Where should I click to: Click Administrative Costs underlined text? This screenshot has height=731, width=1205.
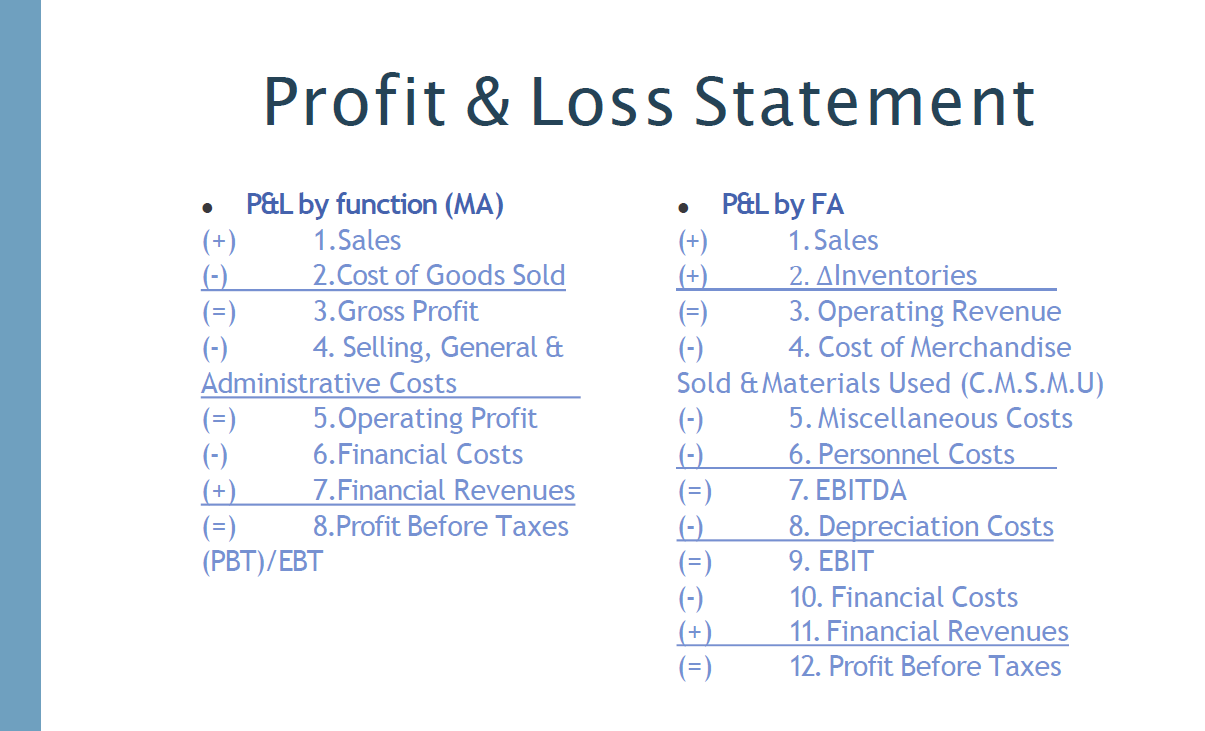coord(329,383)
